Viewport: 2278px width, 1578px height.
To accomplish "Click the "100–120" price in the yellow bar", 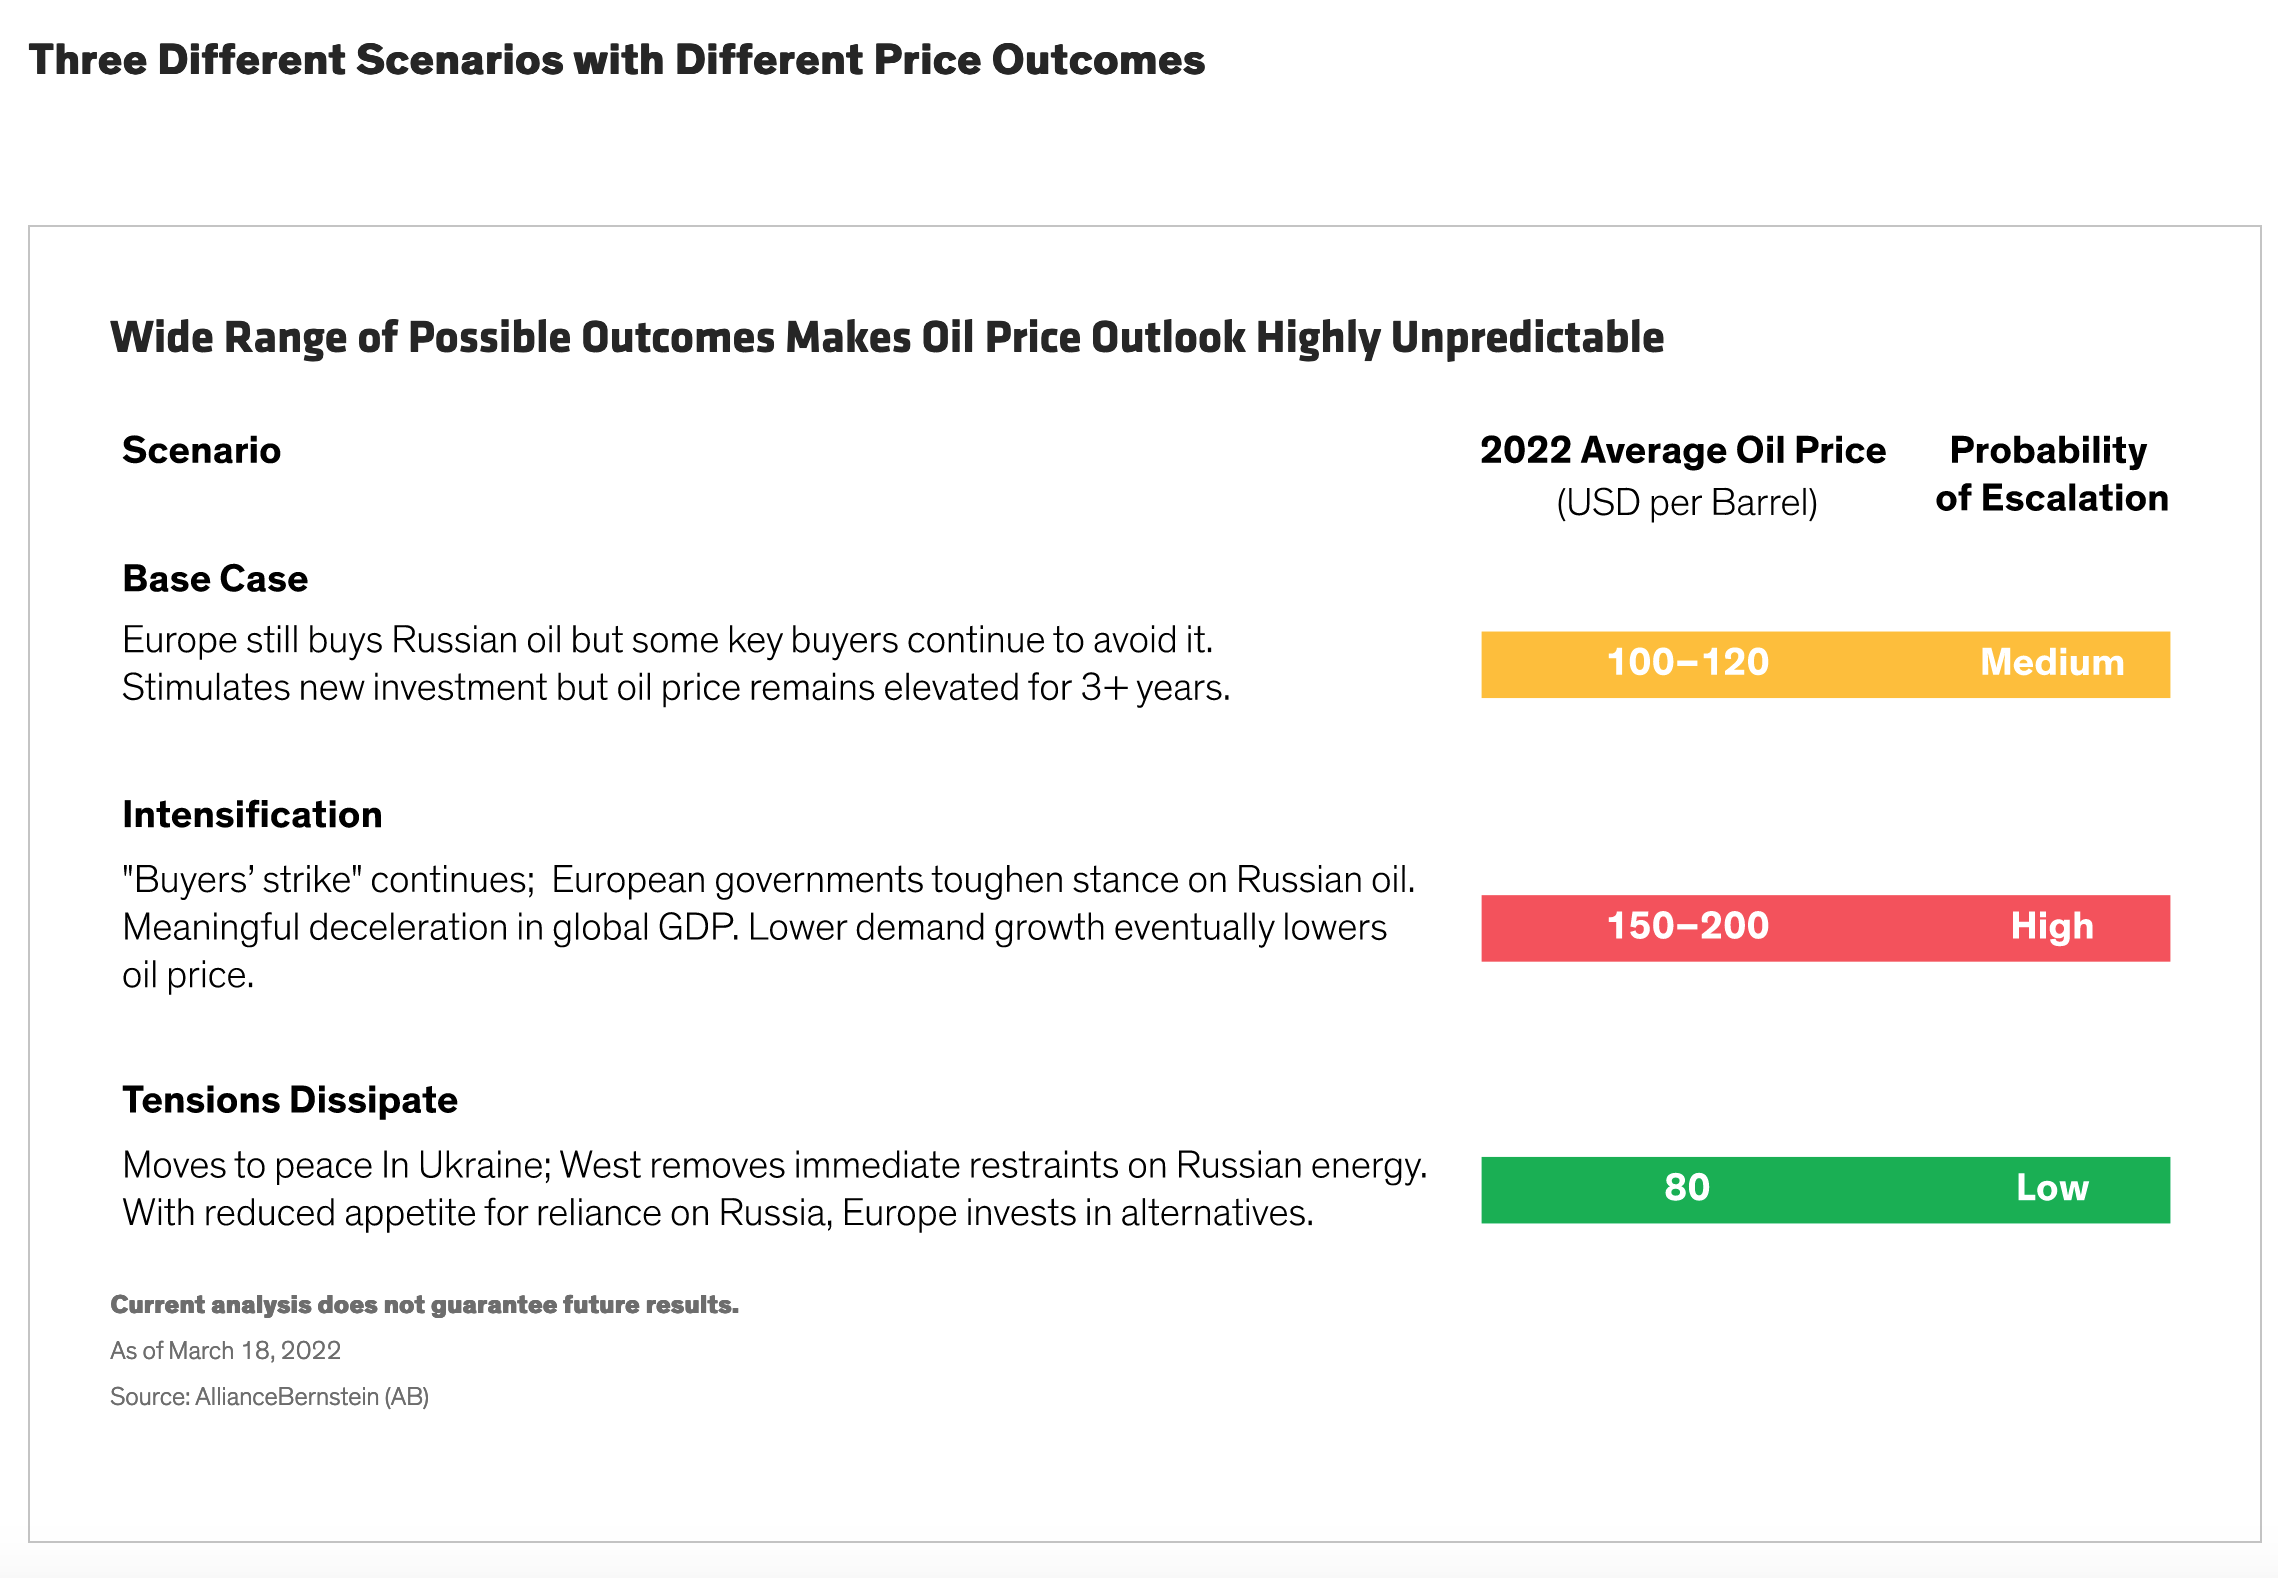I will pos(1688,663).
